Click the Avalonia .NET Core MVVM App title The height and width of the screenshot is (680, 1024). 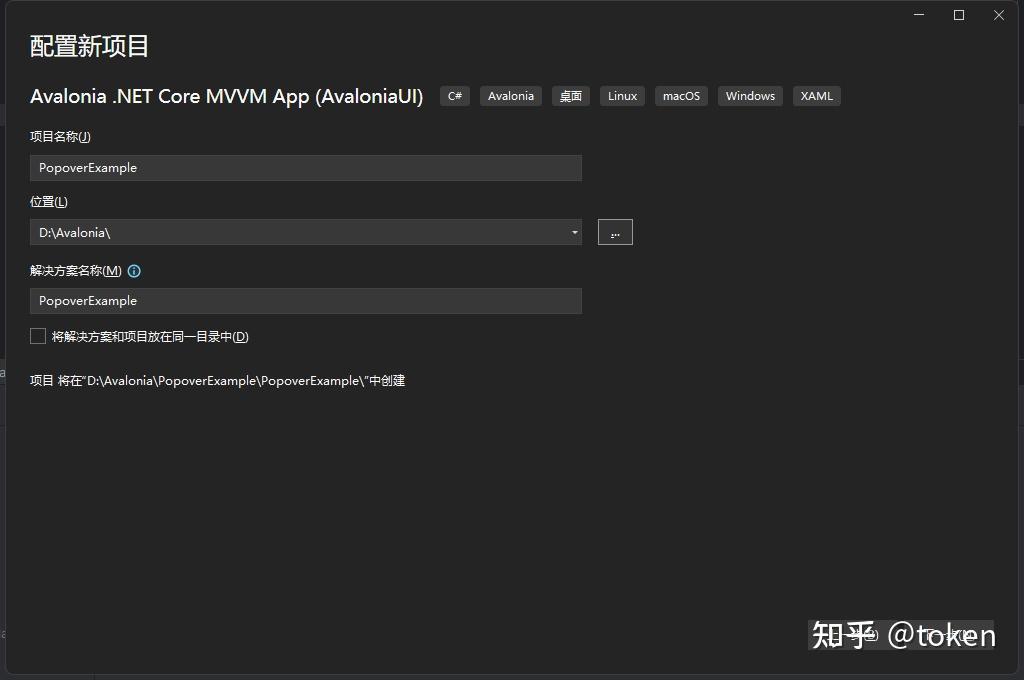(227, 97)
